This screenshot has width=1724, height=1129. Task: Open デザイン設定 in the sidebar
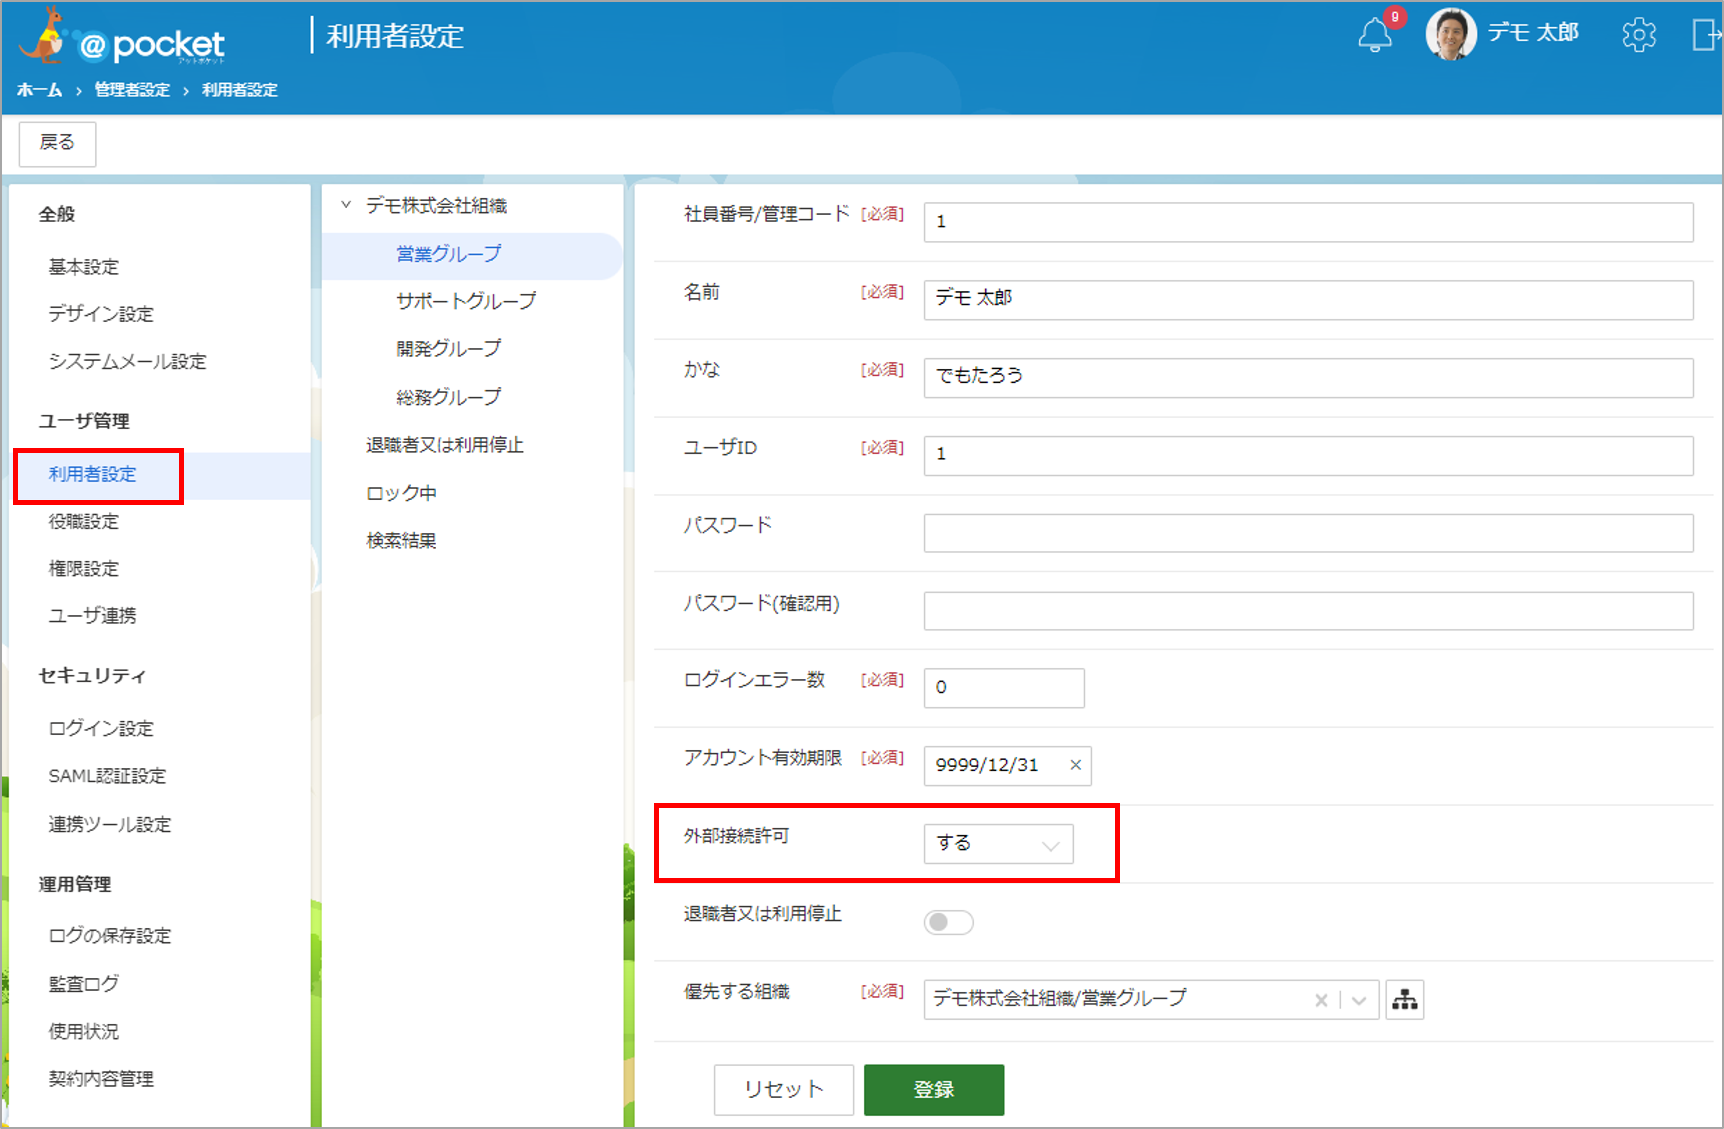(x=101, y=314)
